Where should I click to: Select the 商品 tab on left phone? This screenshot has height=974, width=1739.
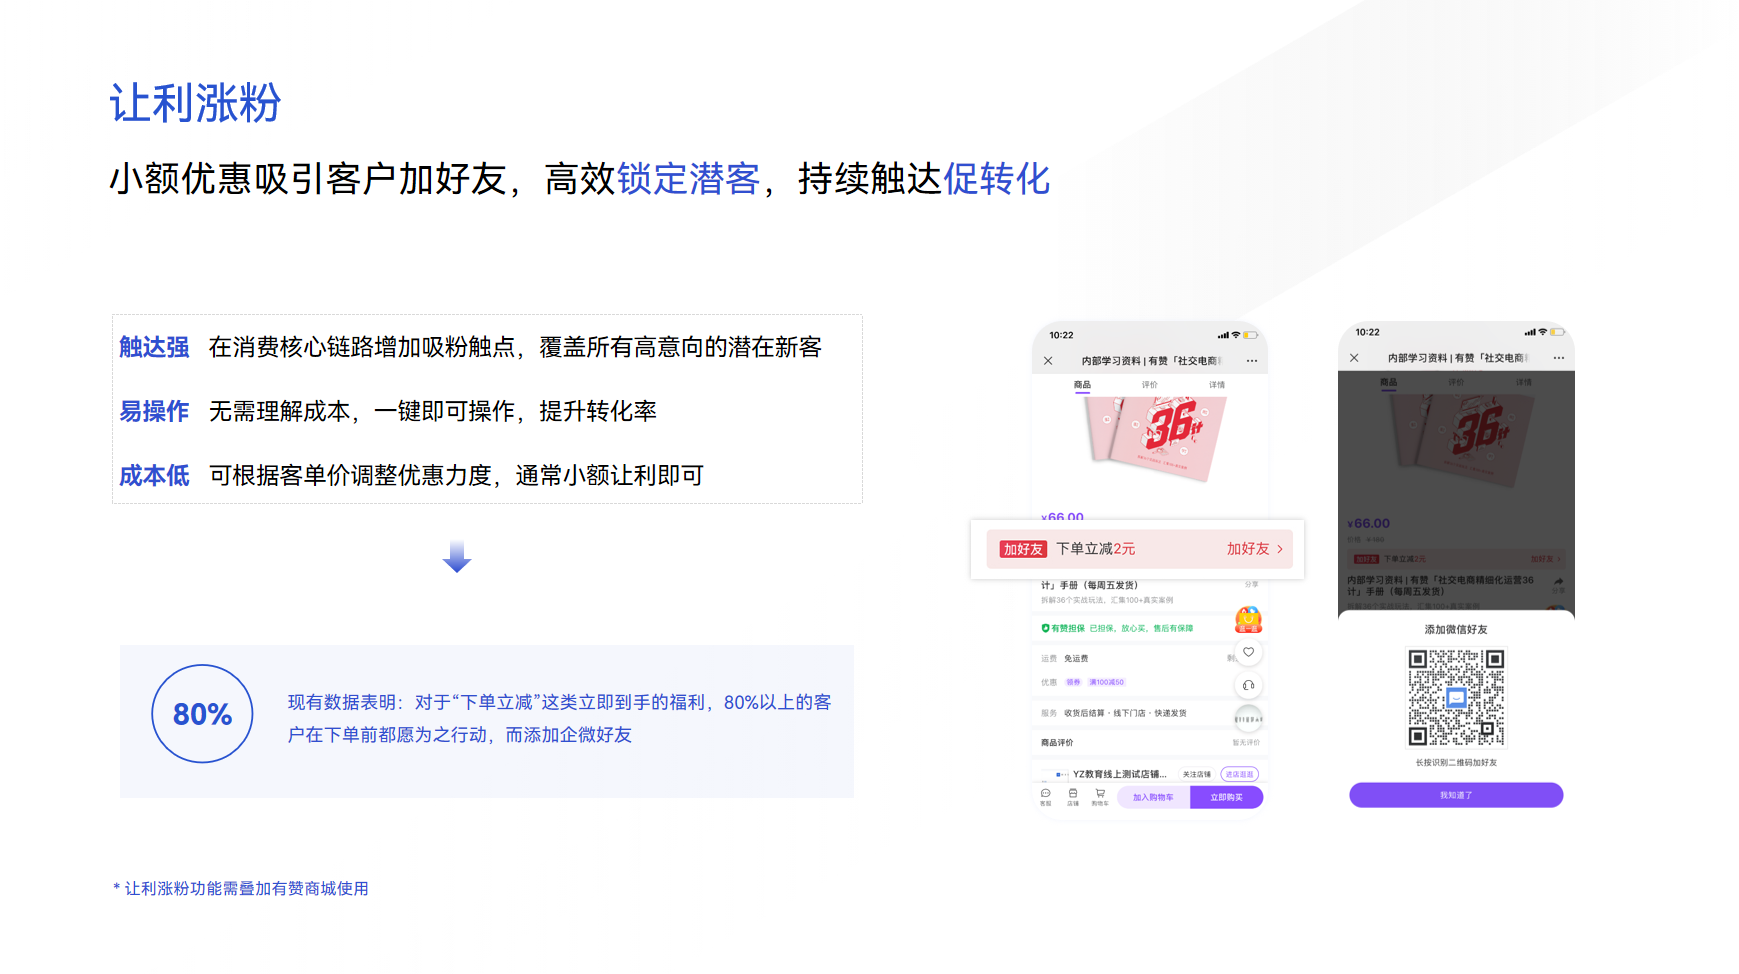1082,385
